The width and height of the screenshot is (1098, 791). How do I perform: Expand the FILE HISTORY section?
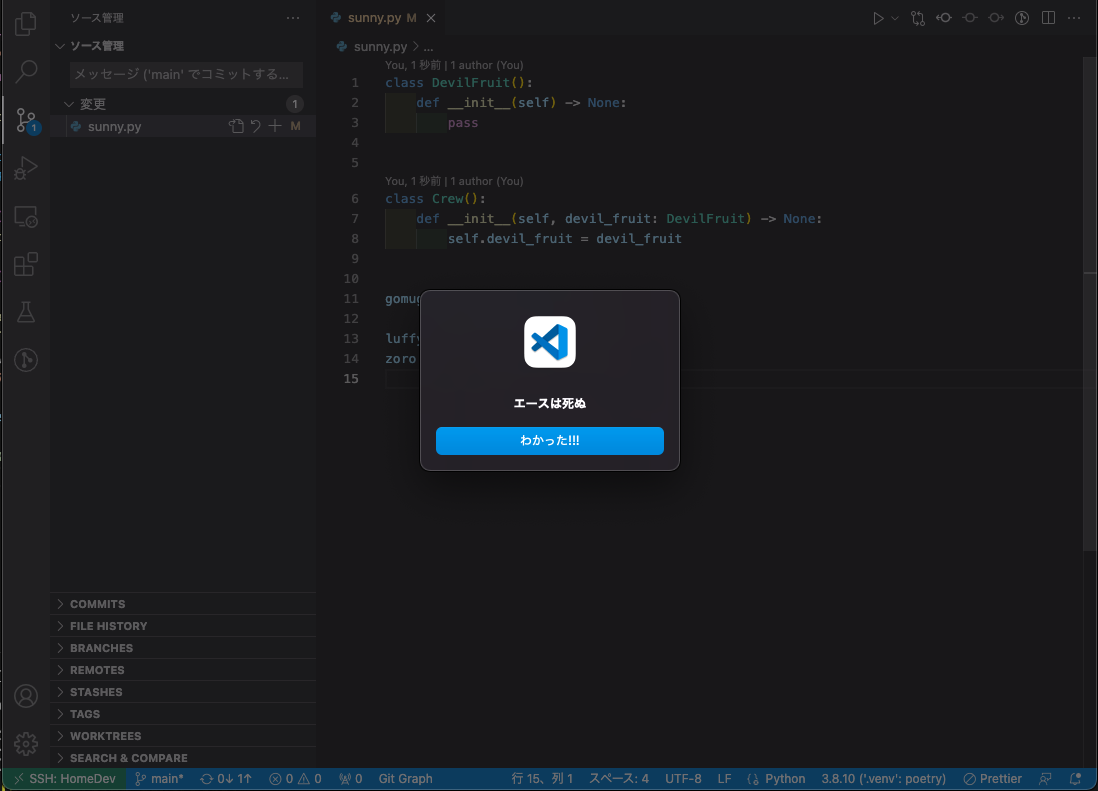[183, 626]
